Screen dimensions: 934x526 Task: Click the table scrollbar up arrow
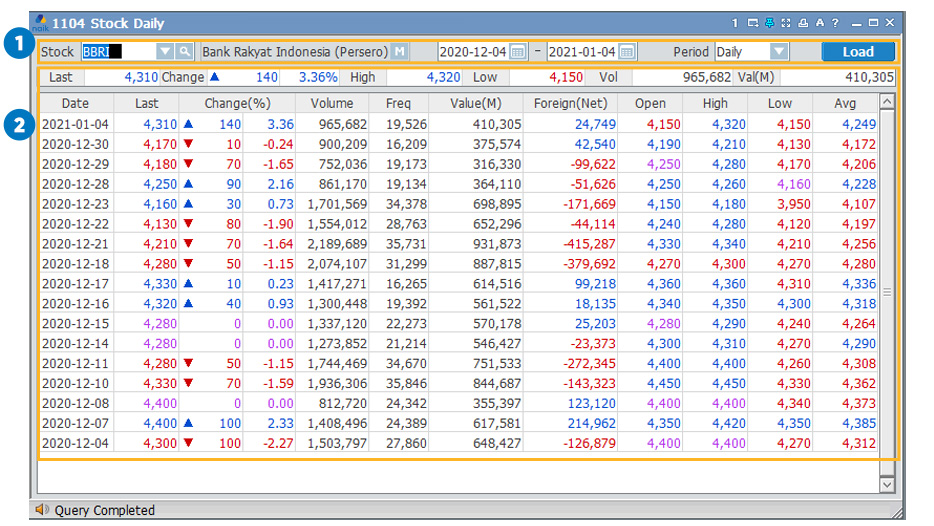[x=886, y=102]
